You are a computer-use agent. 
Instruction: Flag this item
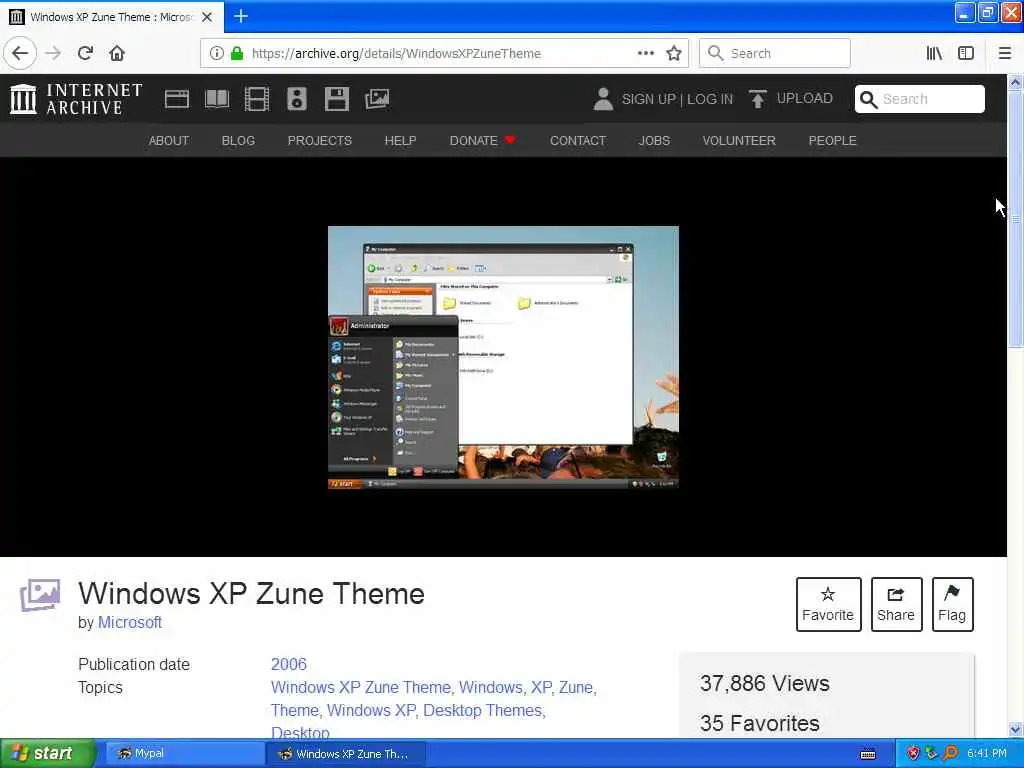click(952, 604)
